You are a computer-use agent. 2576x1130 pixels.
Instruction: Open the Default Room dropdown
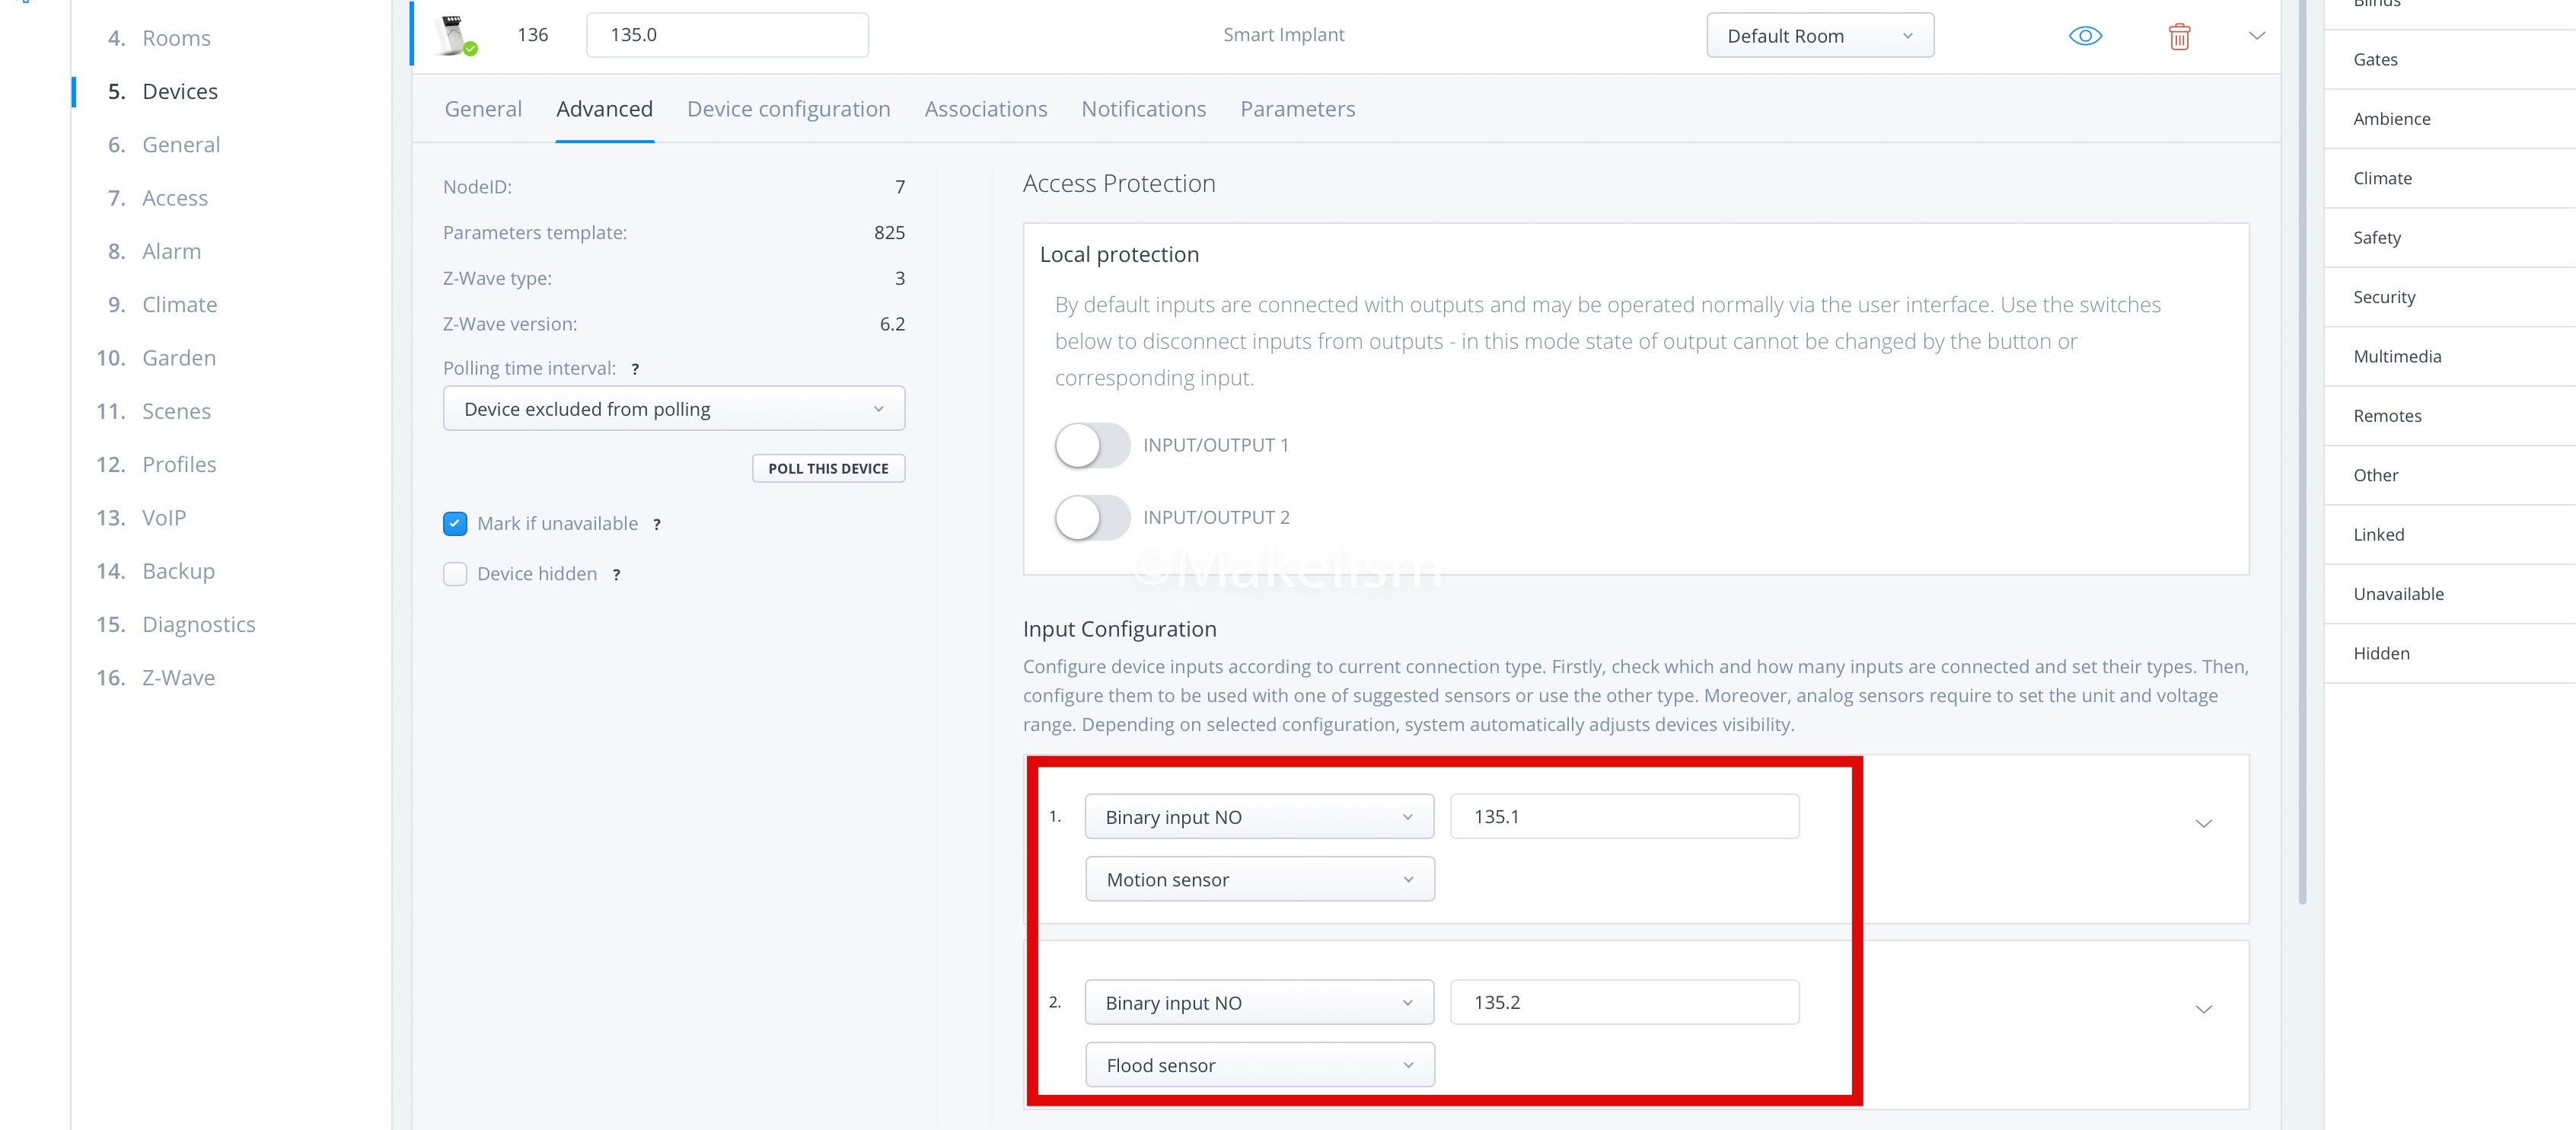pyautogui.click(x=1819, y=36)
